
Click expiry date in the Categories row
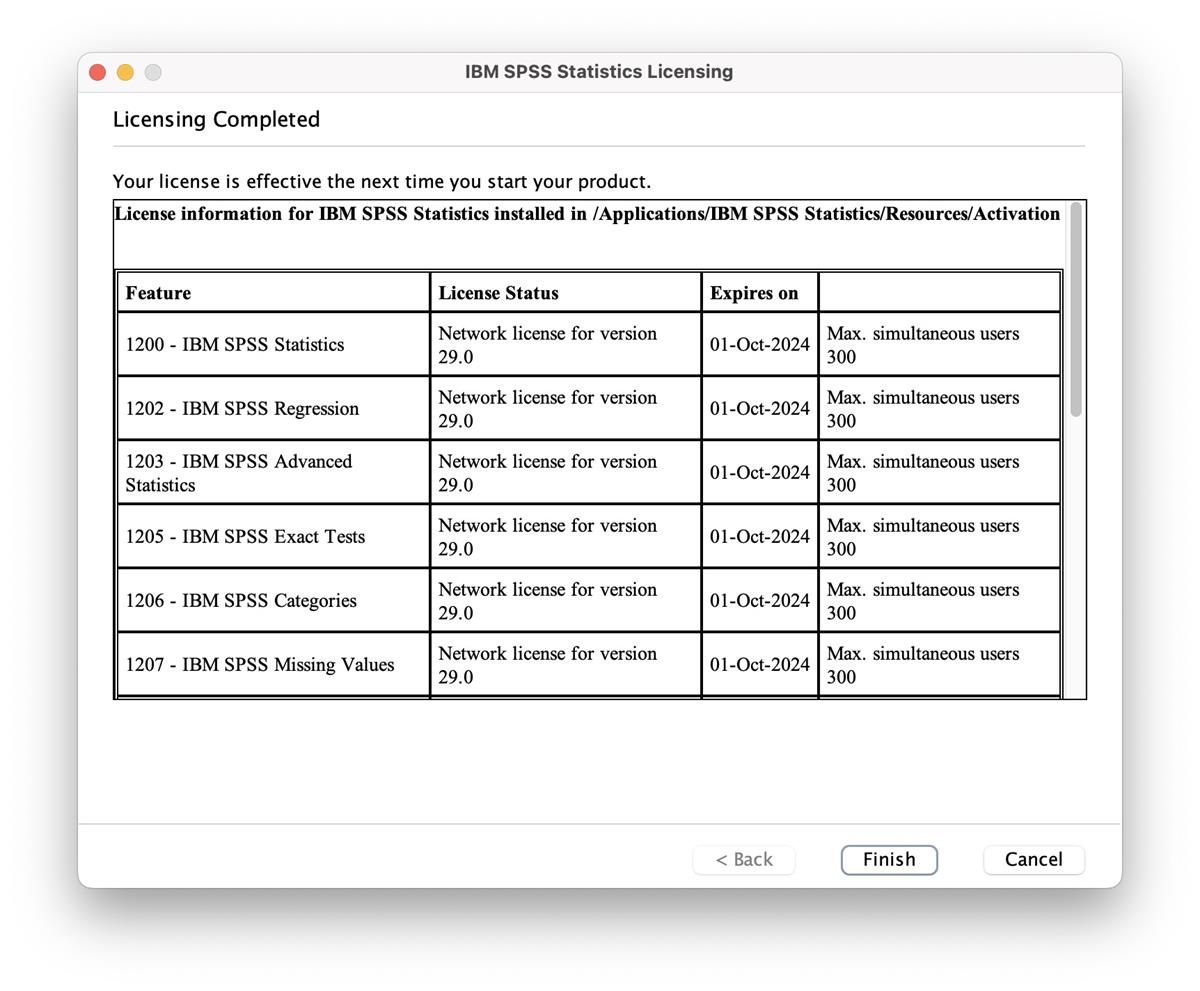[x=760, y=600]
